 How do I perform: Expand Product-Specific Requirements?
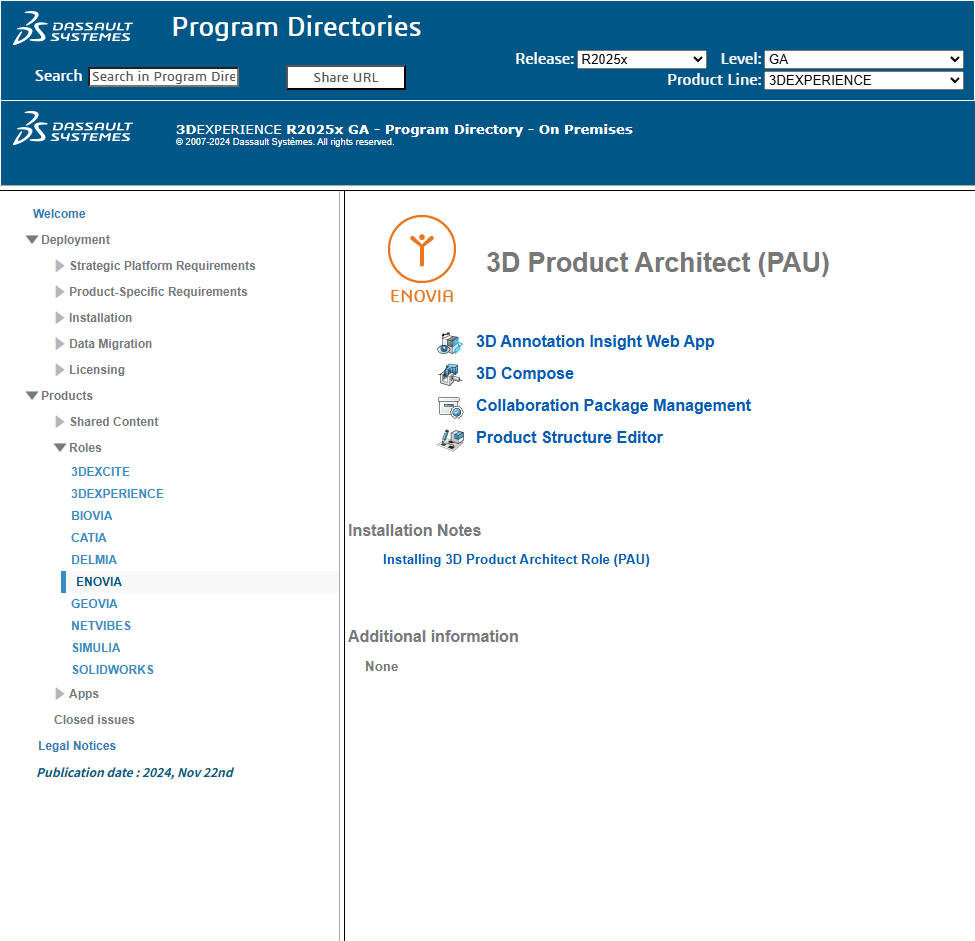tap(60, 292)
